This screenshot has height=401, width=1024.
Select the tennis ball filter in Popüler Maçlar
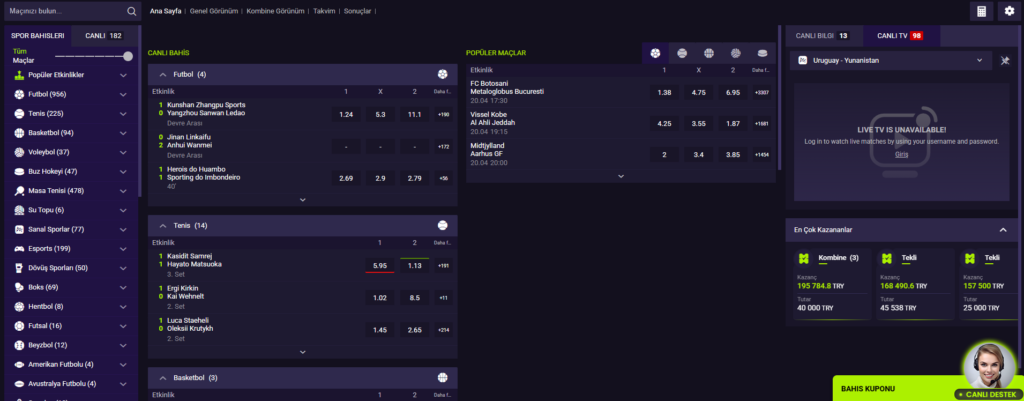(x=682, y=53)
